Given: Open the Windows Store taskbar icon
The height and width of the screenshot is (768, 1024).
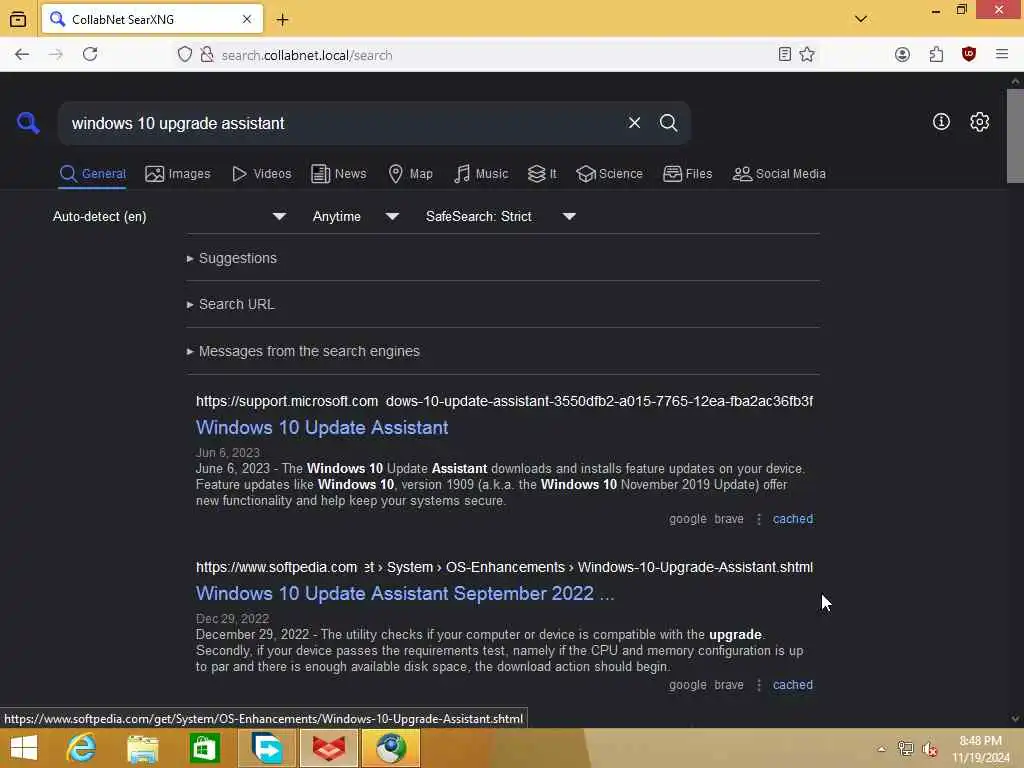Looking at the screenshot, I should tap(204, 748).
